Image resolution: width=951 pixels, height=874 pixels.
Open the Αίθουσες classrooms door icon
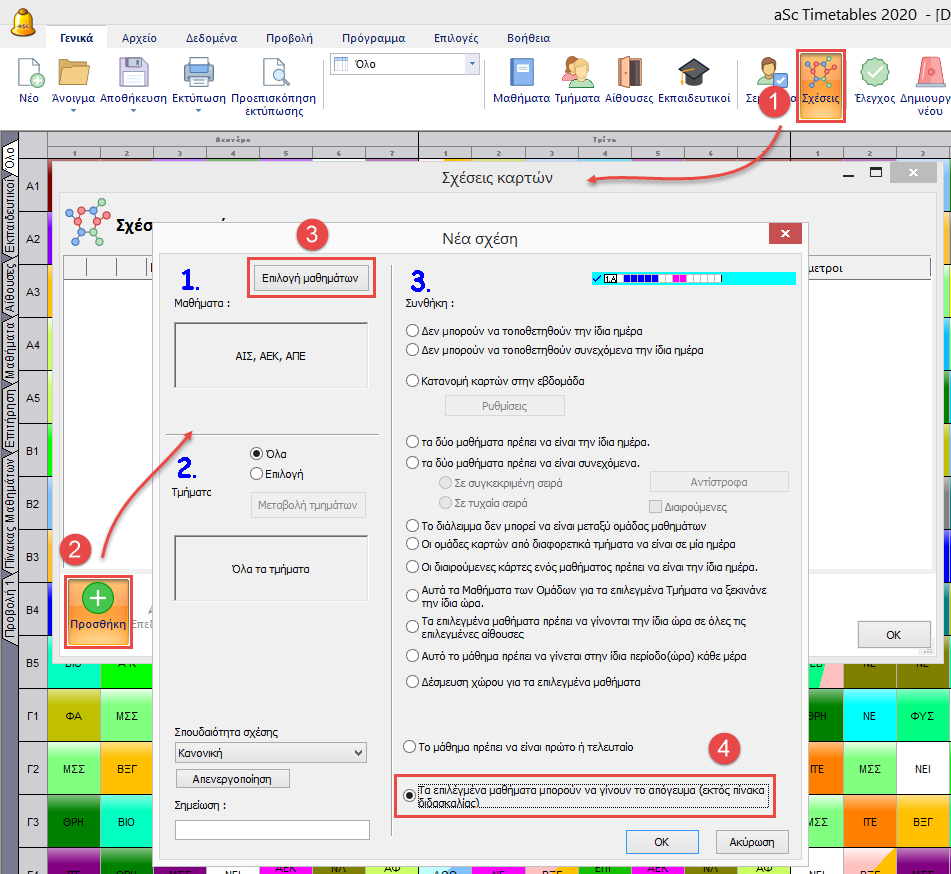(629, 73)
